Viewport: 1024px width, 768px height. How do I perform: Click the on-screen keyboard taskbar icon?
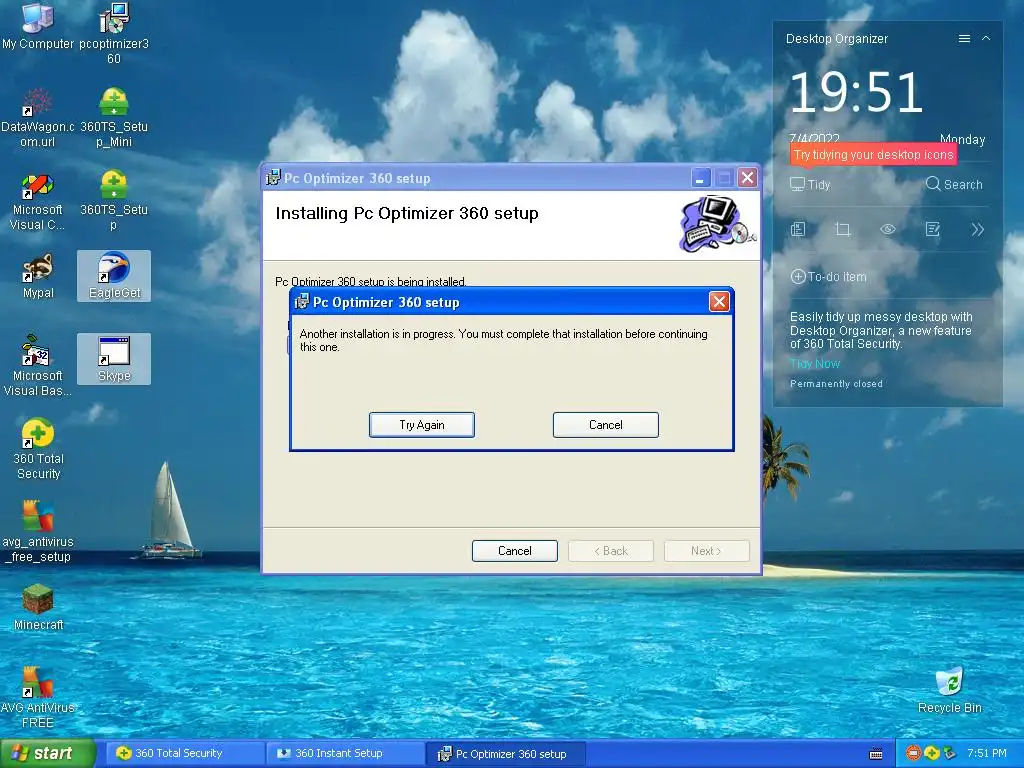[x=876, y=754]
